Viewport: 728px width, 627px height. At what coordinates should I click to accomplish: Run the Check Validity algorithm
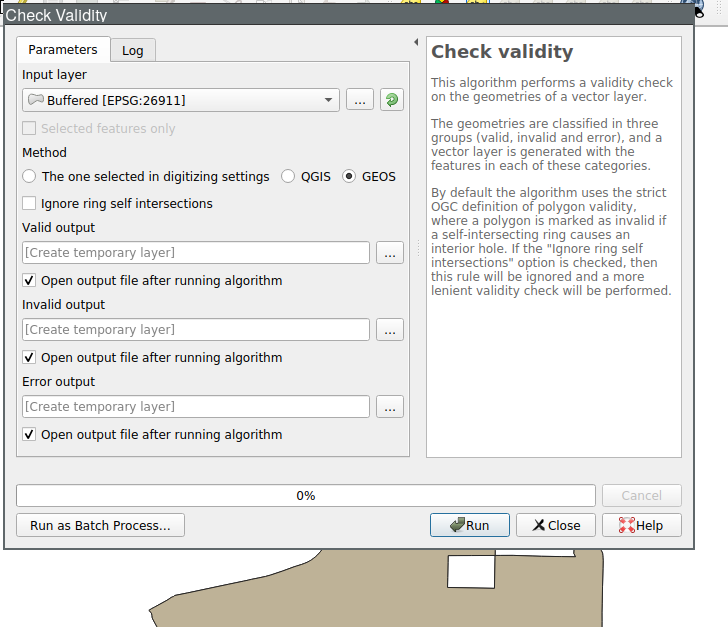click(x=470, y=525)
